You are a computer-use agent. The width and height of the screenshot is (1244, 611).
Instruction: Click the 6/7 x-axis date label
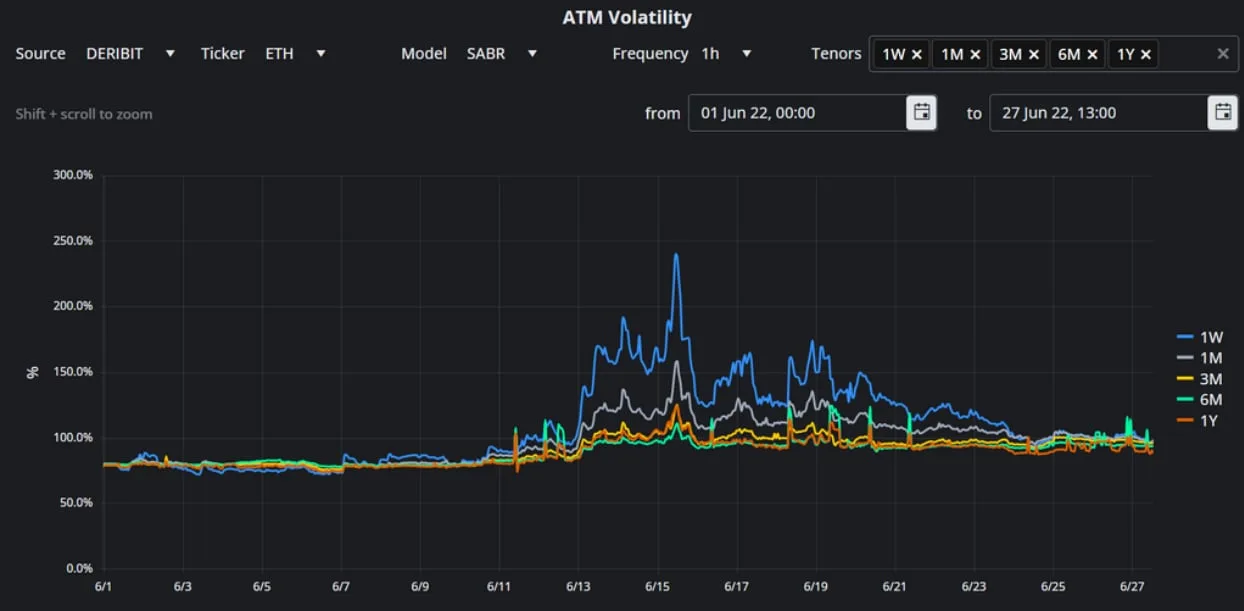click(x=341, y=588)
